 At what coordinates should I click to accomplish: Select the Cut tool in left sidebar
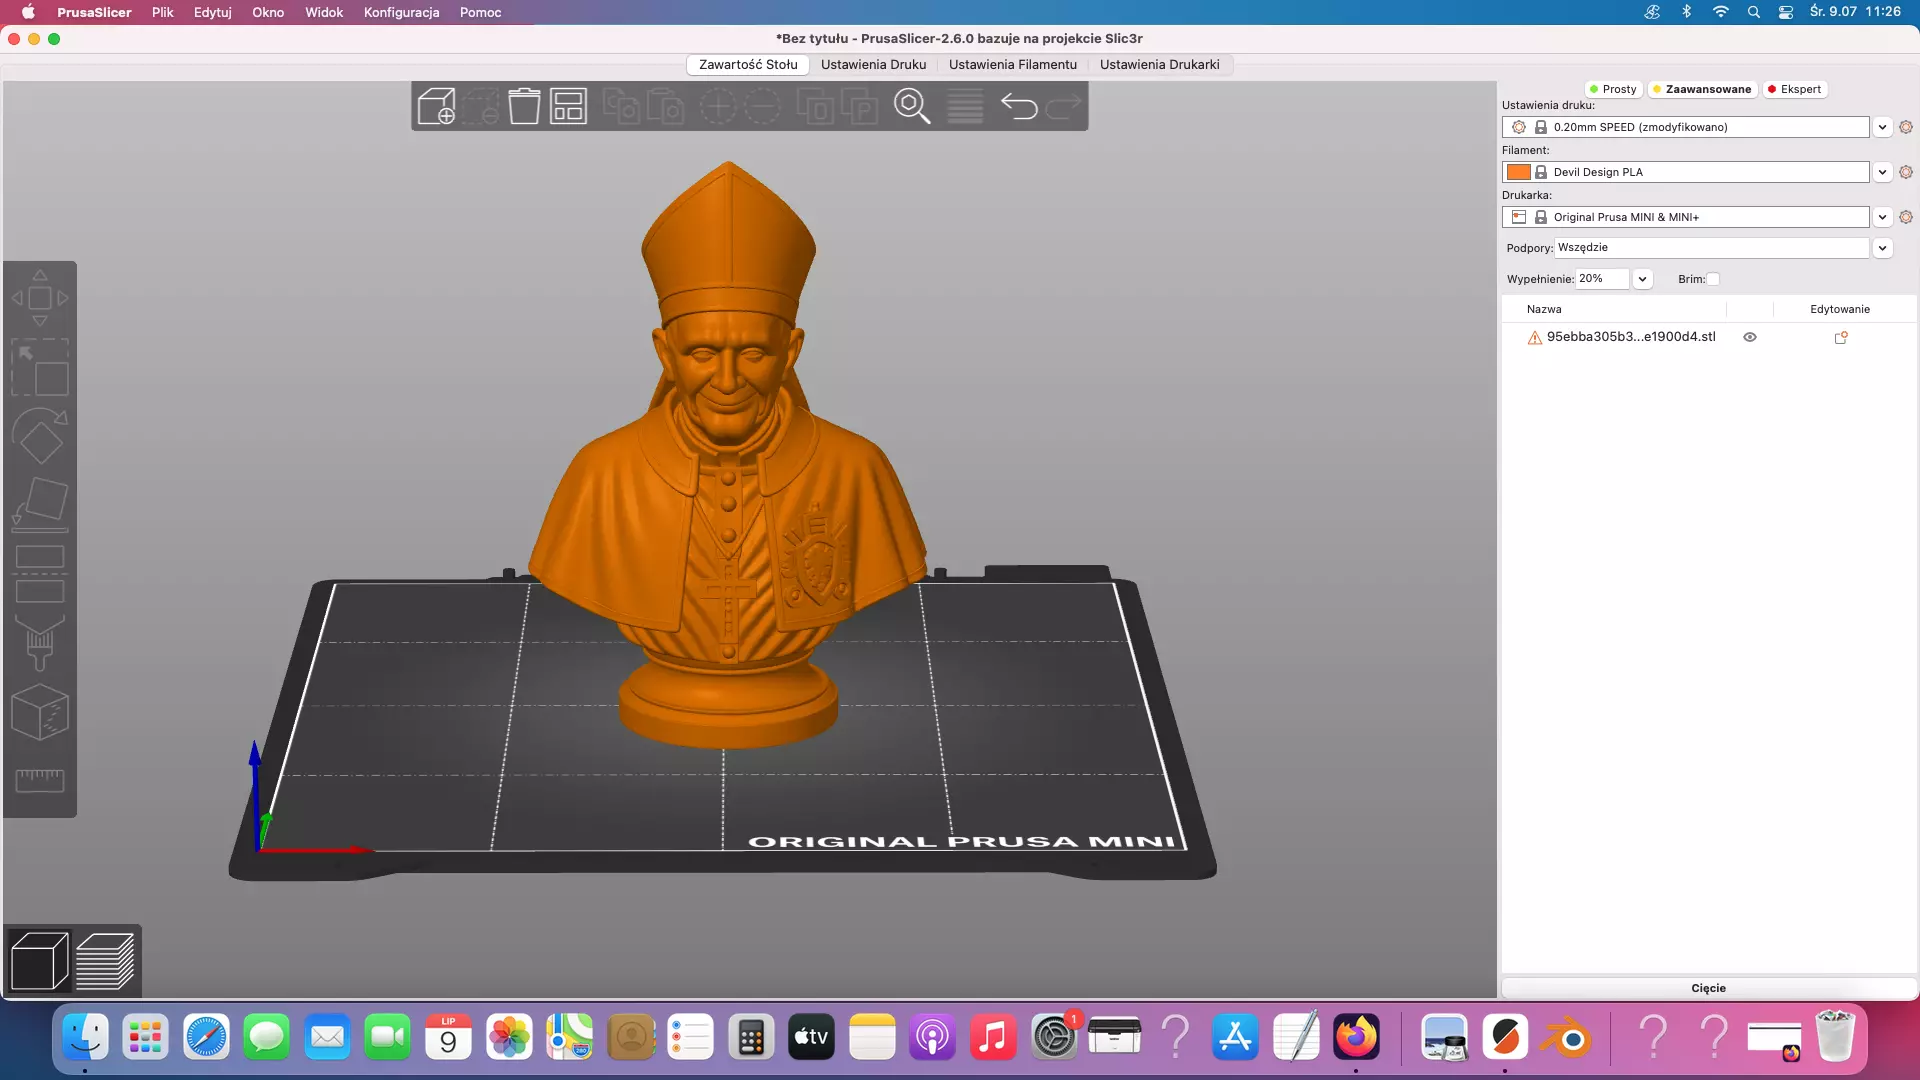coord(40,574)
